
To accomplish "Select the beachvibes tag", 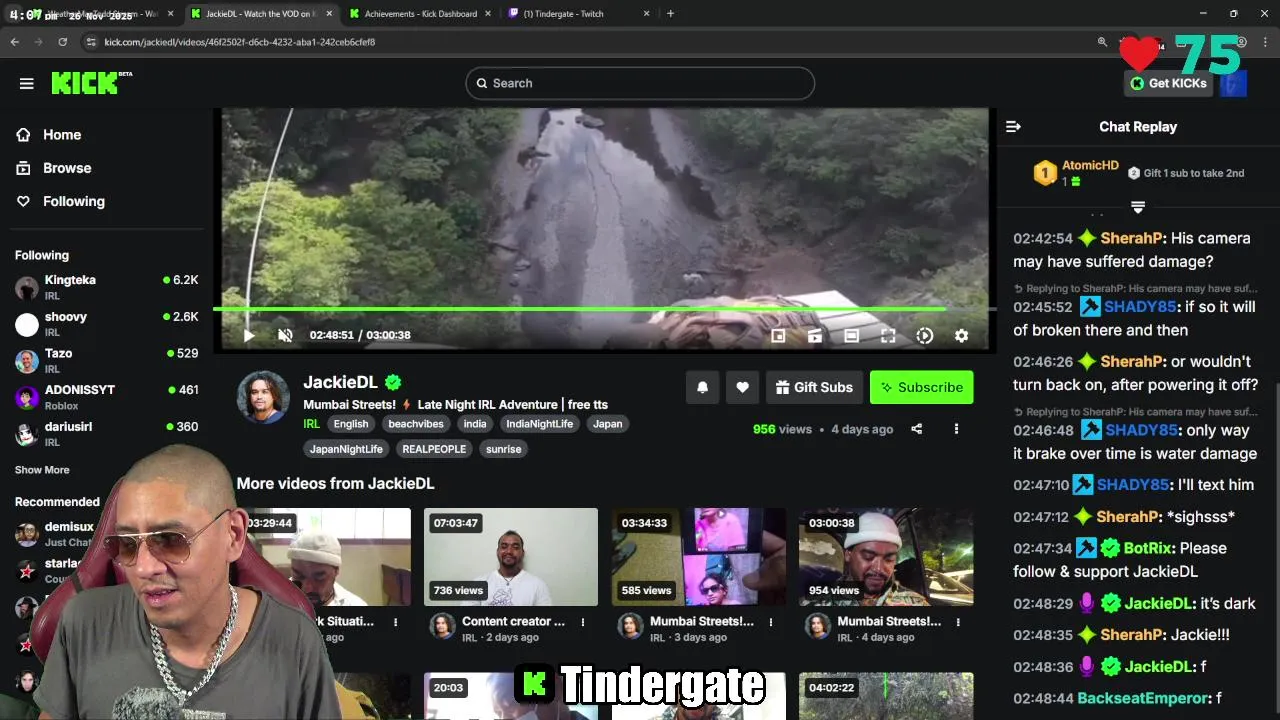I will [416, 424].
